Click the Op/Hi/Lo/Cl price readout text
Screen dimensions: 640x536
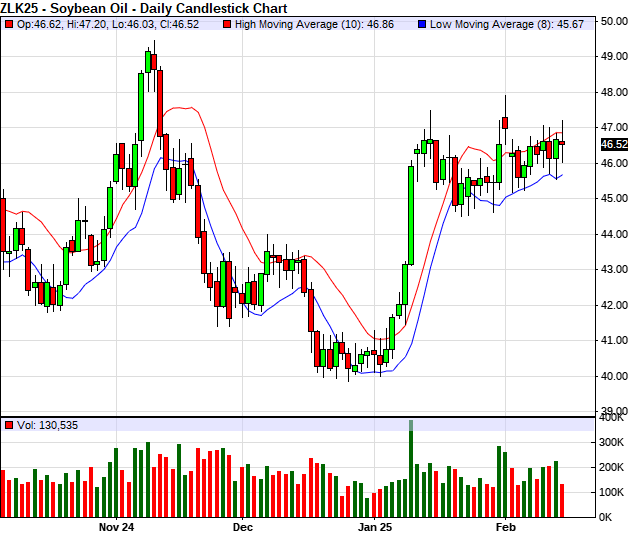[x=111, y=22]
